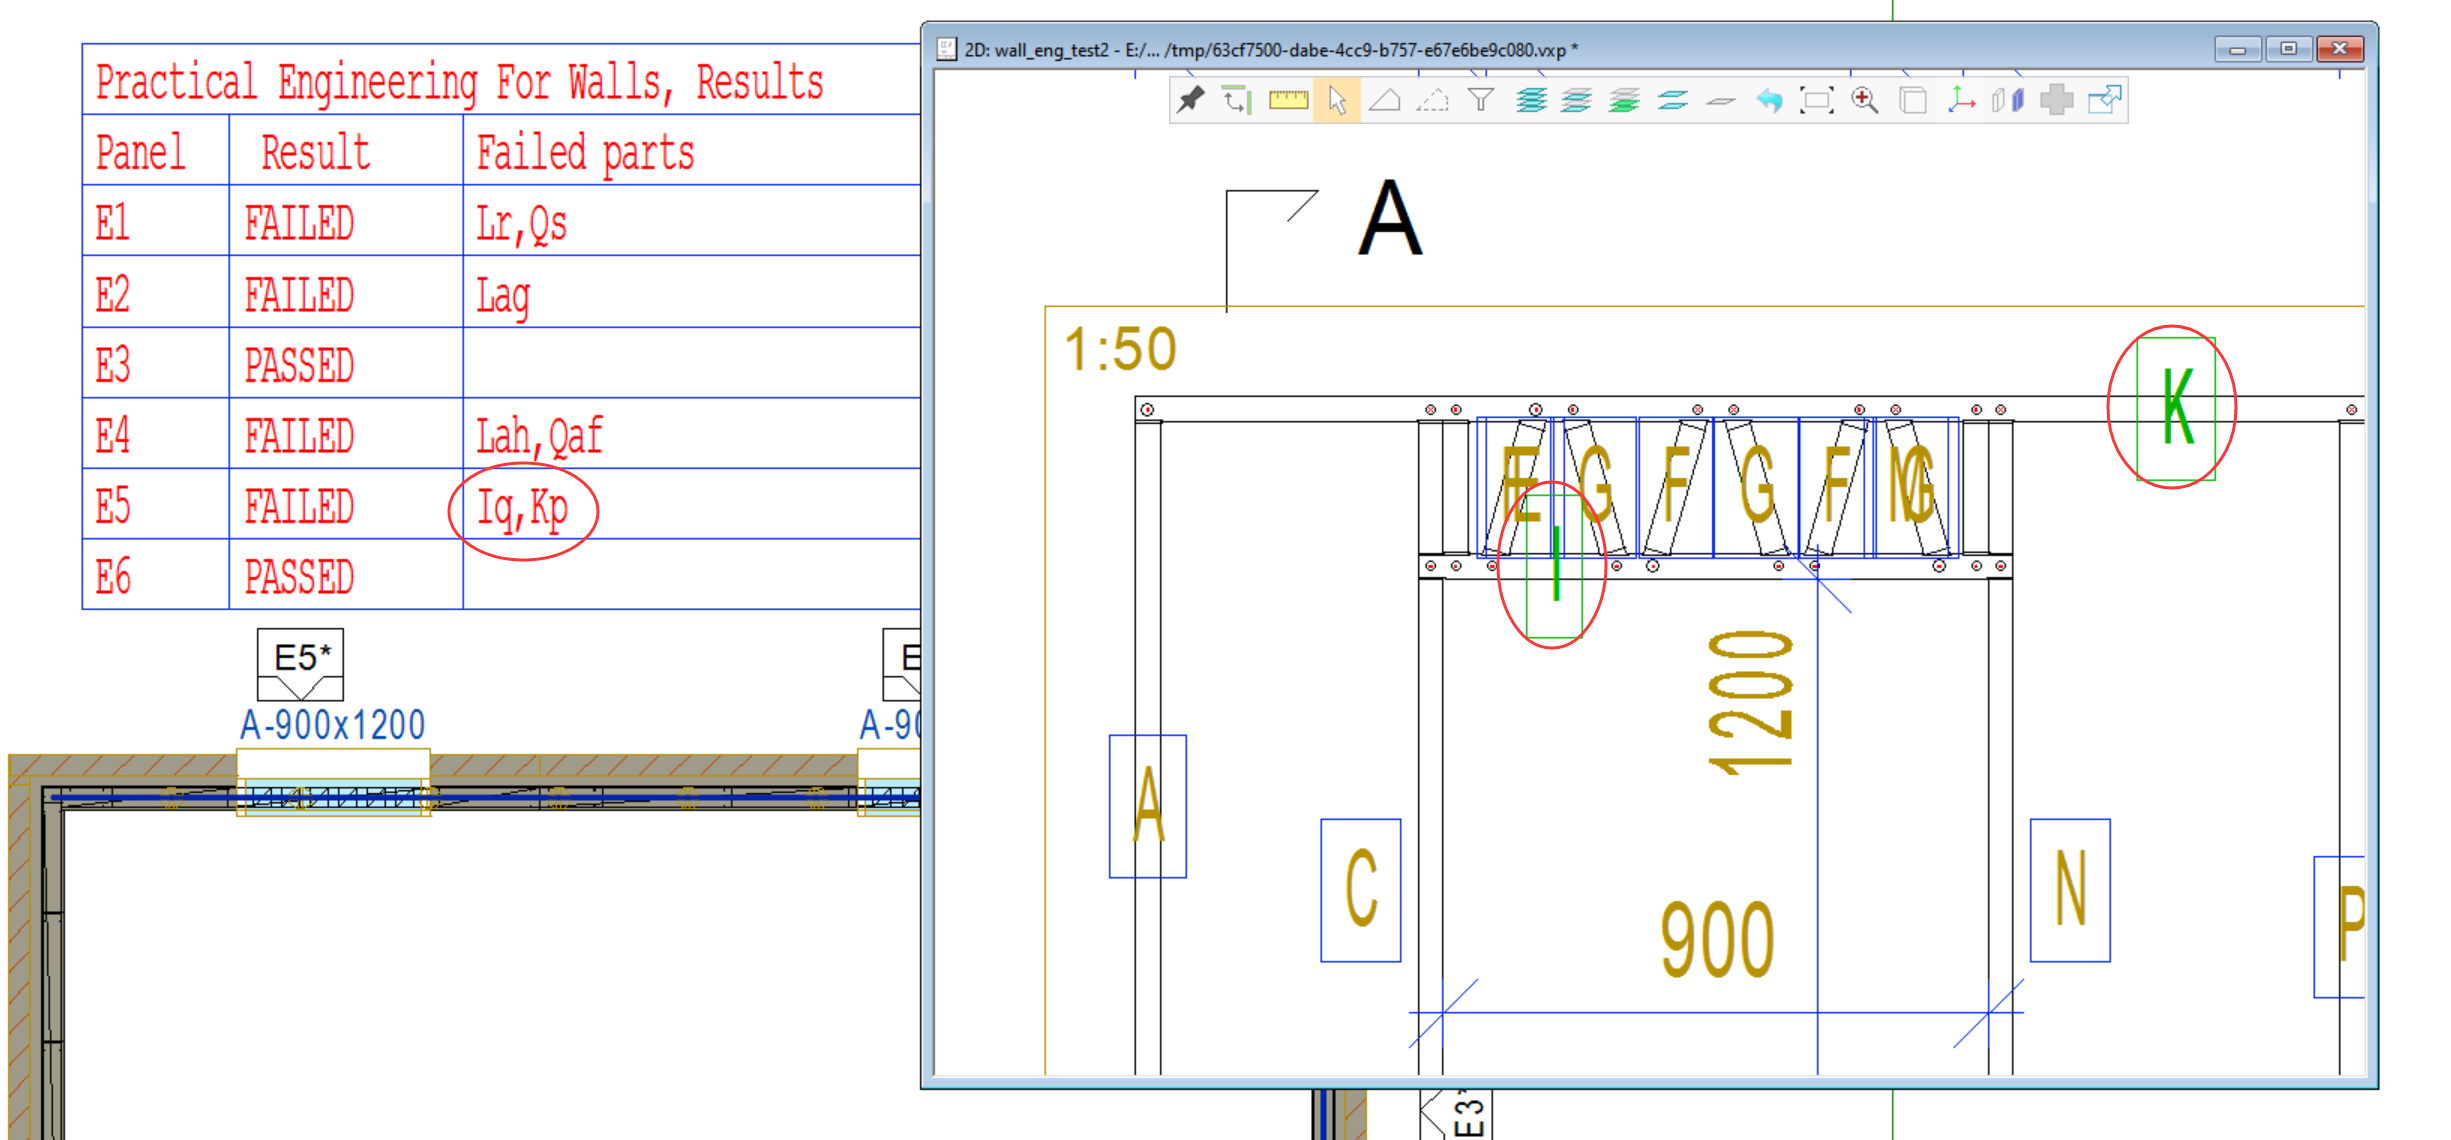Toggle the single flat layer view
Viewport: 2451px width, 1140px height.
coord(1720,100)
